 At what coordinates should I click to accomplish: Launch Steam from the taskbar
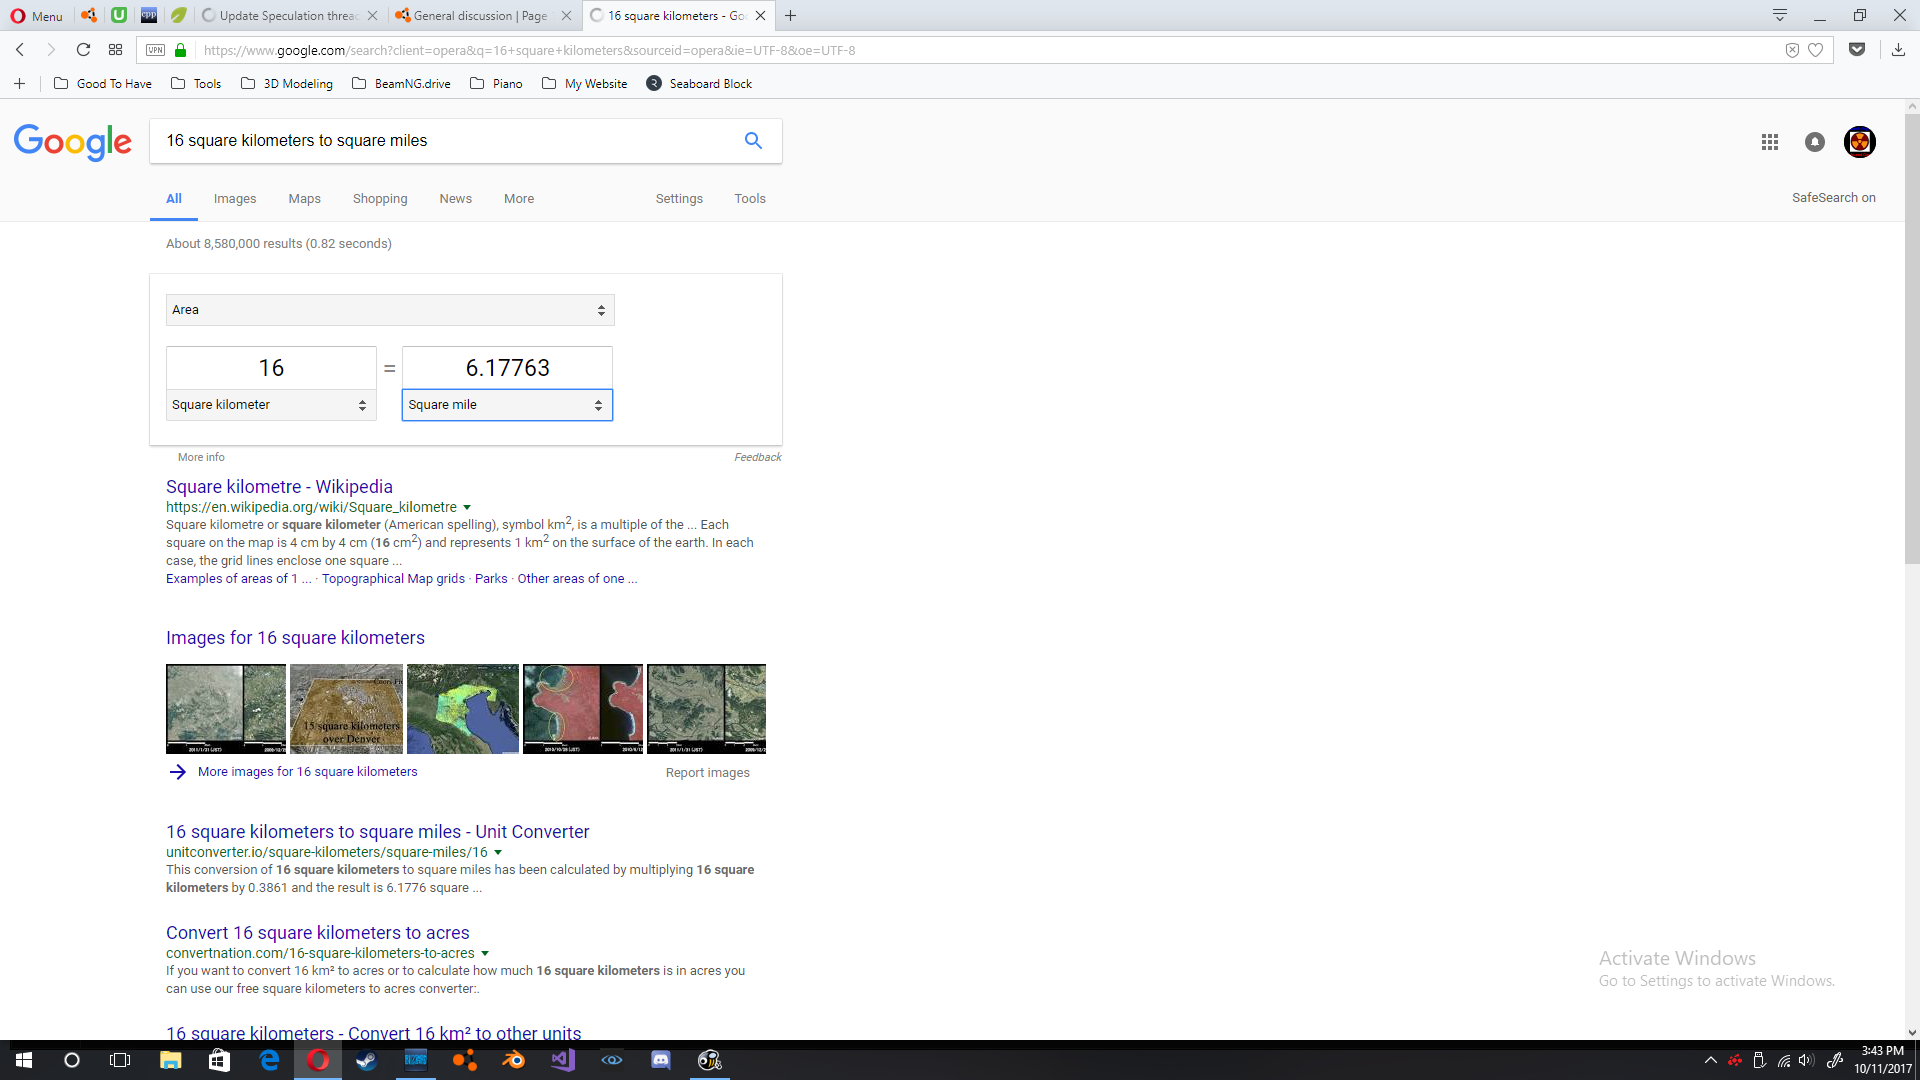point(367,1060)
